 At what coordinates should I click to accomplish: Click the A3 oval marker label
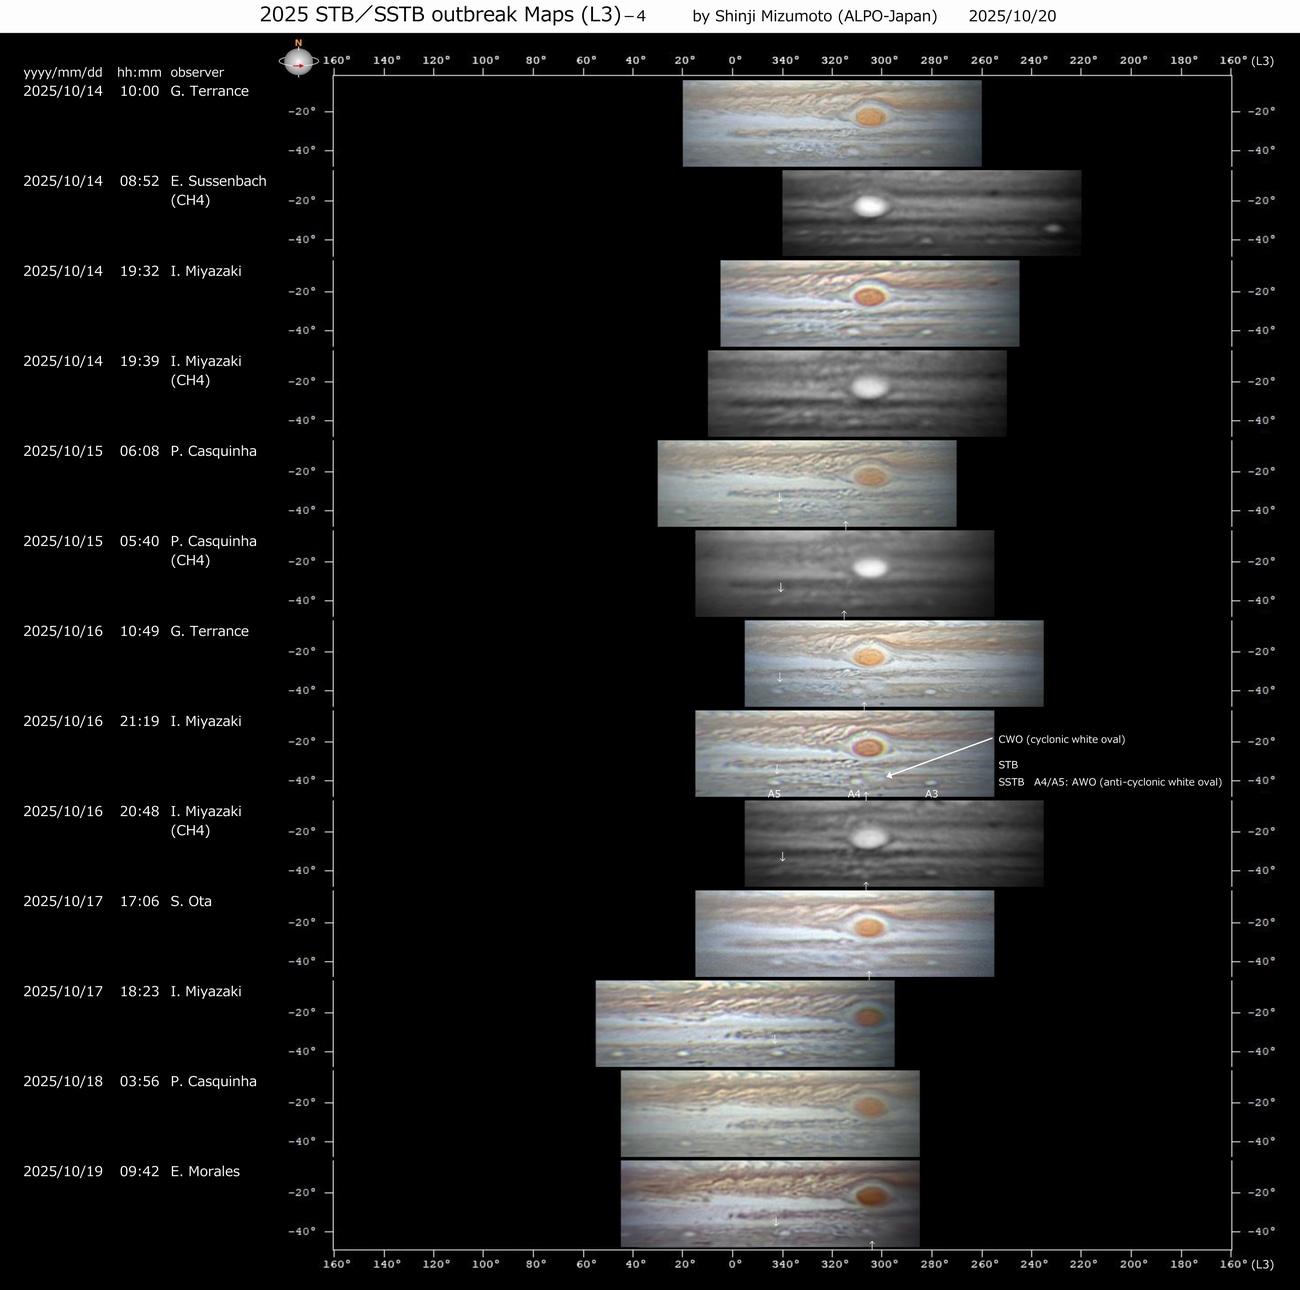point(931,794)
